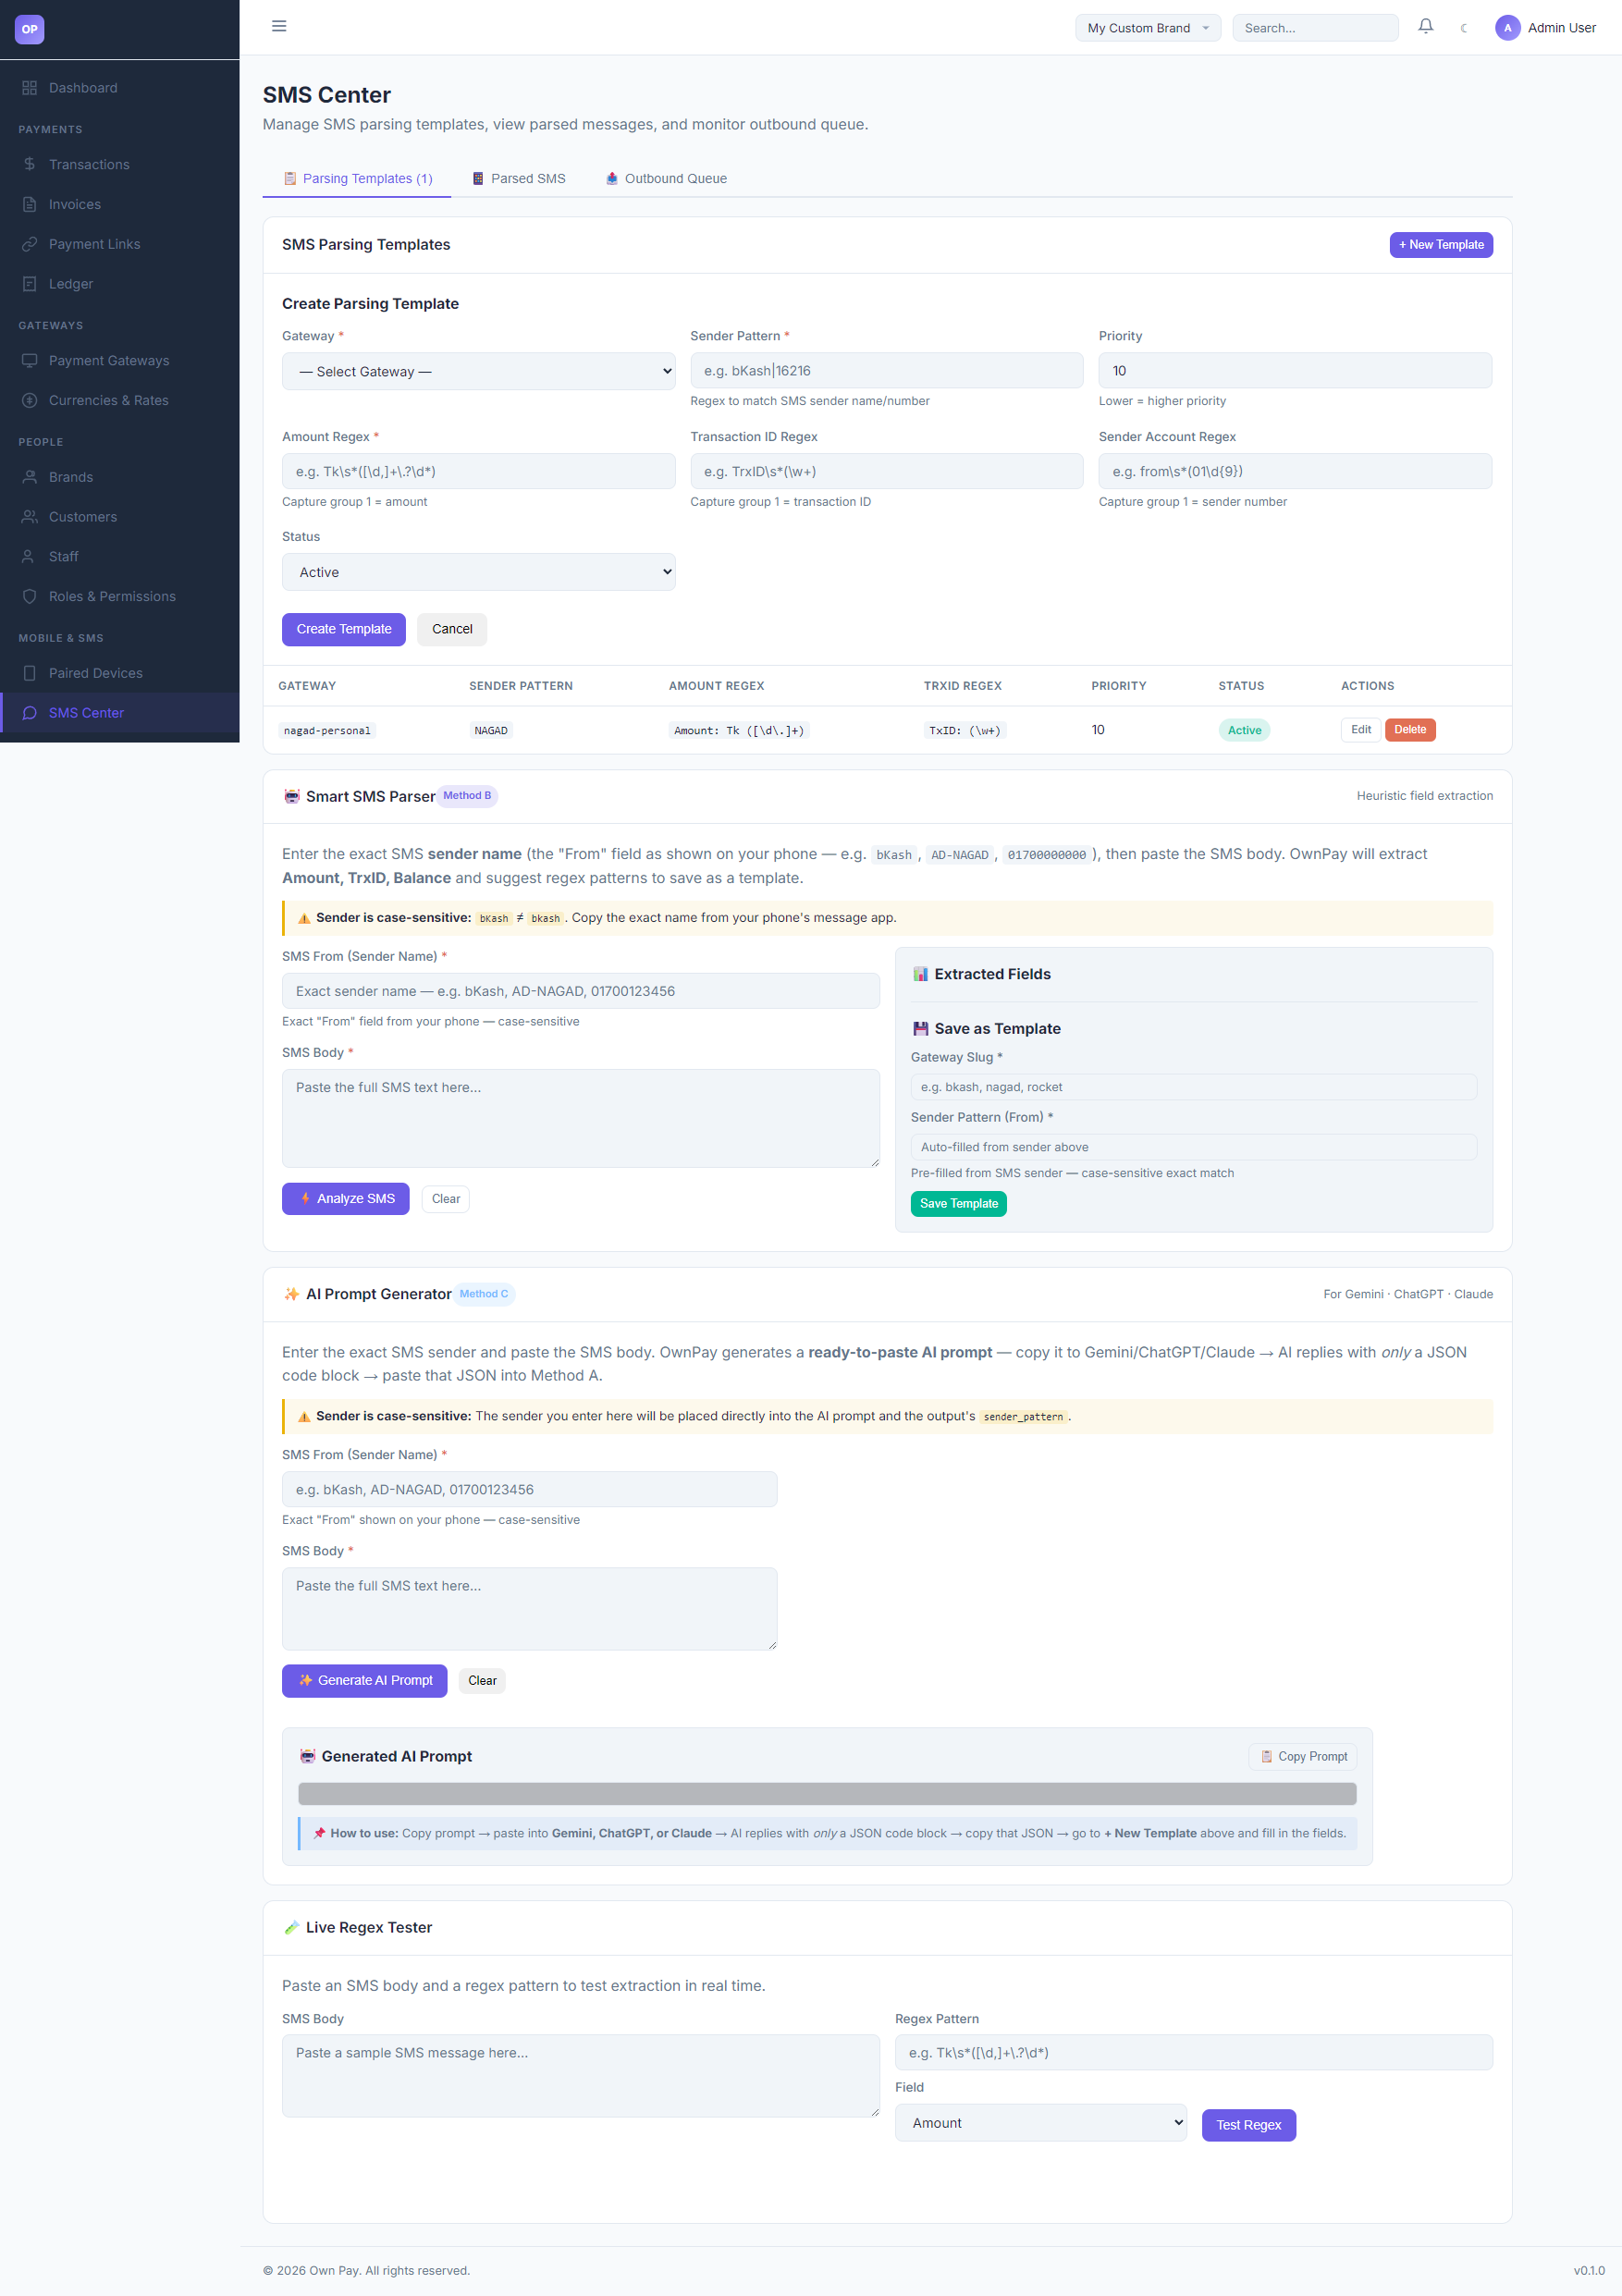Click the + New Template button
This screenshot has width=1622, height=2296.
point(1440,245)
